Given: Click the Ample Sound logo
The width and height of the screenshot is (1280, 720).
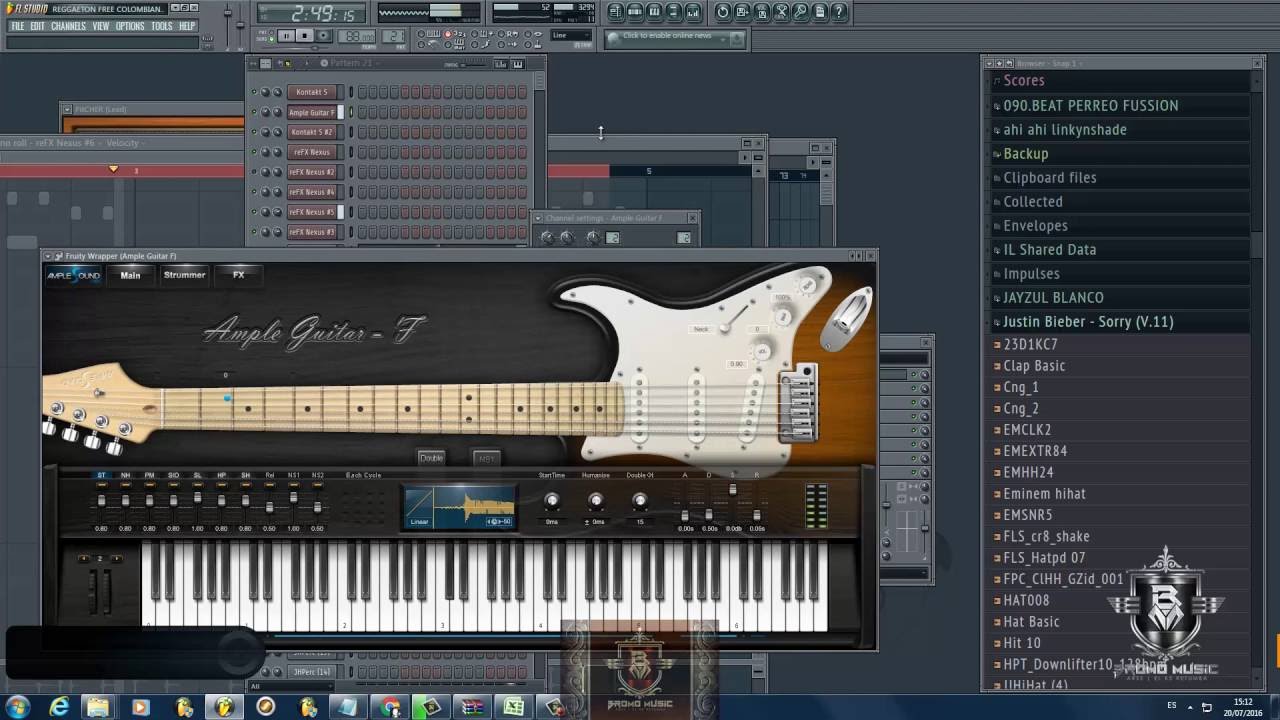Looking at the screenshot, I should (x=75, y=275).
